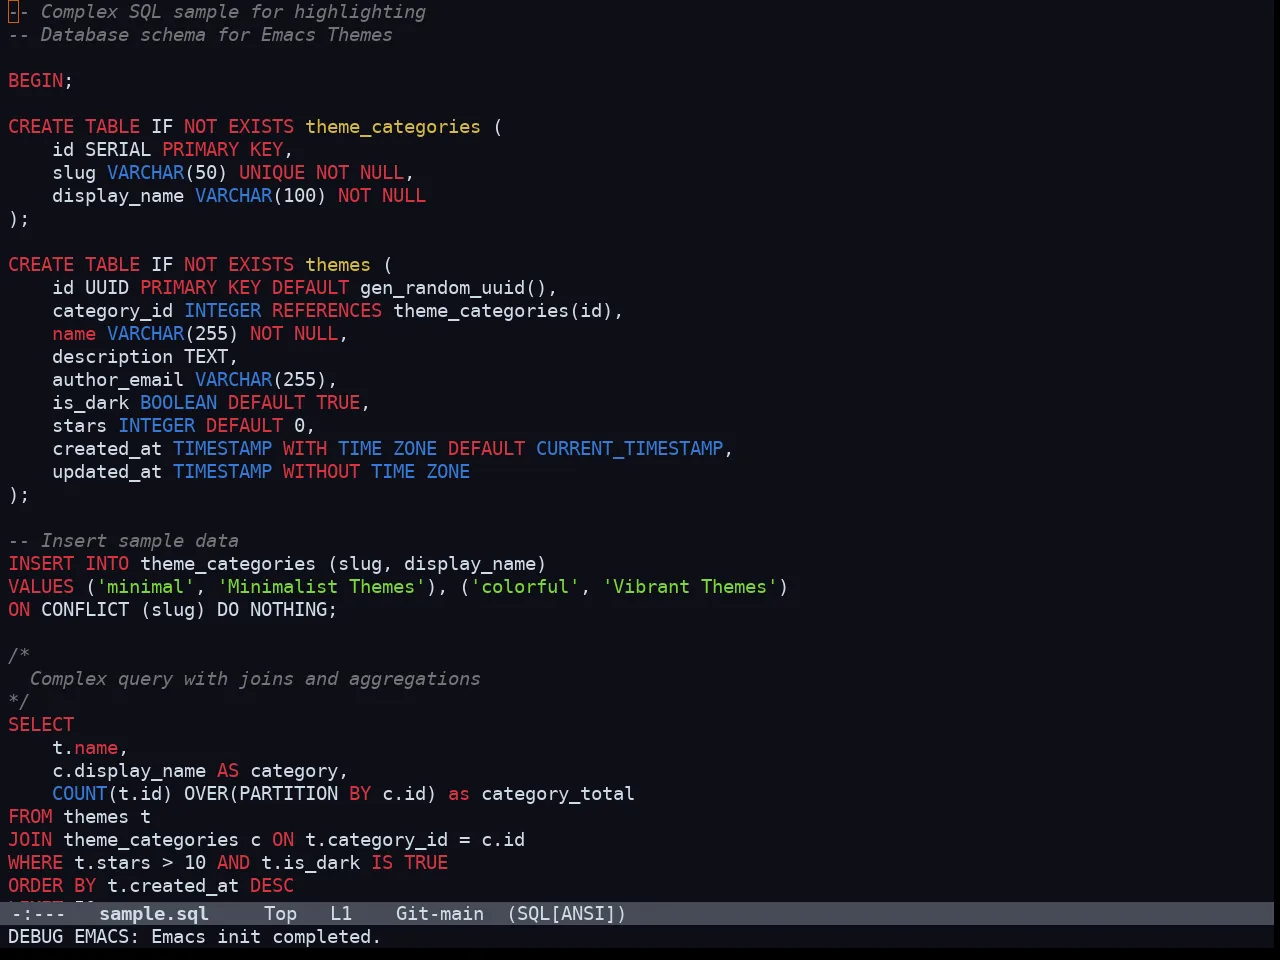Click the PARTITION keyword in the OVER clause
1280x960 pixels.
(x=288, y=794)
